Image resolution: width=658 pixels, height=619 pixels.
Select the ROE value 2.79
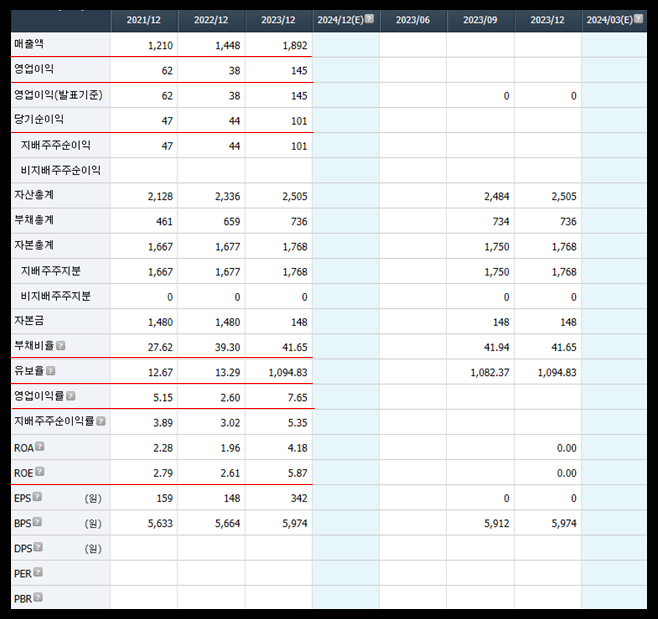click(163, 473)
